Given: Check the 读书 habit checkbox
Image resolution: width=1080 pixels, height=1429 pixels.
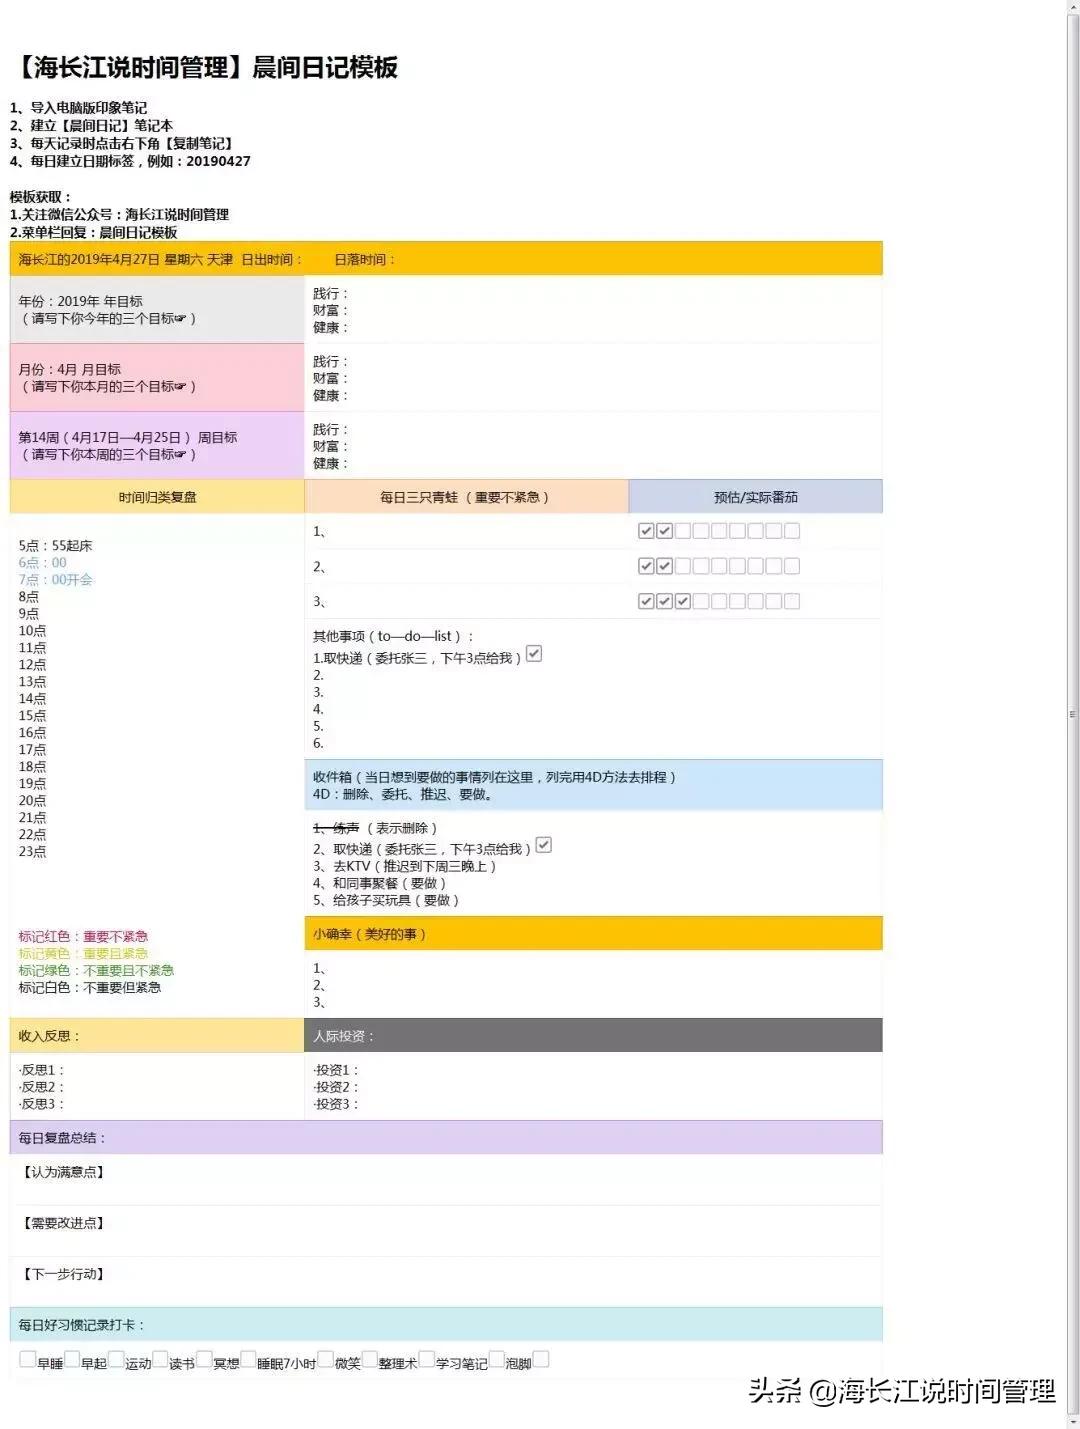Looking at the screenshot, I should 161,1360.
